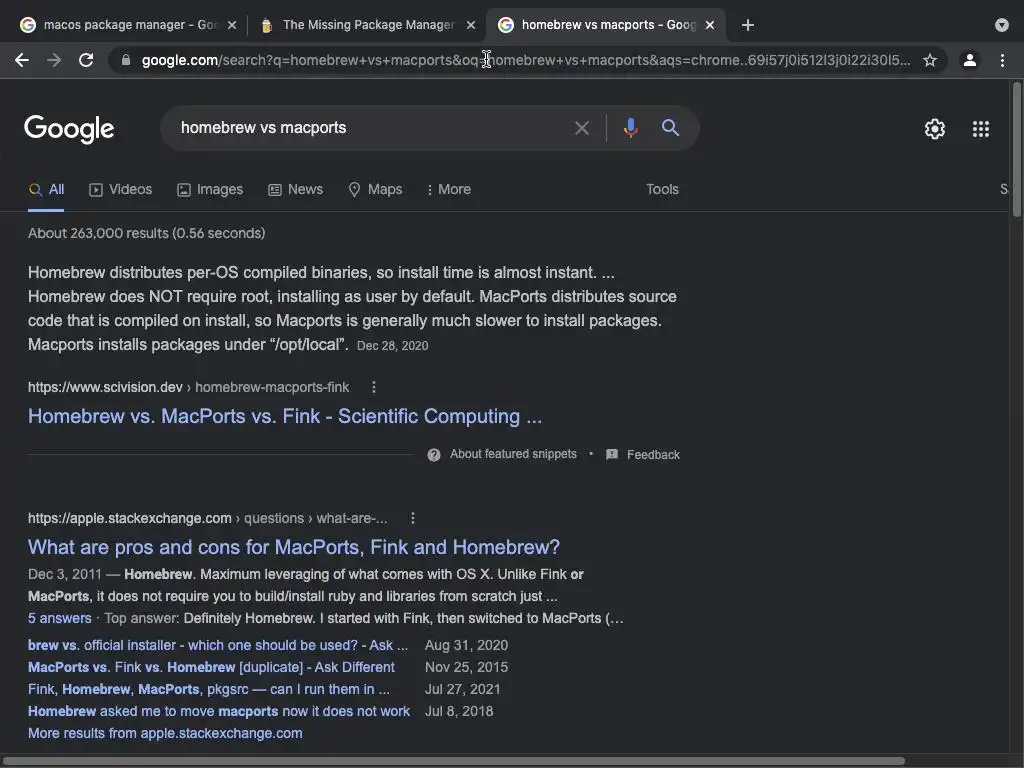
Task: Bookmark this page with the star icon
Action: tap(930, 60)
